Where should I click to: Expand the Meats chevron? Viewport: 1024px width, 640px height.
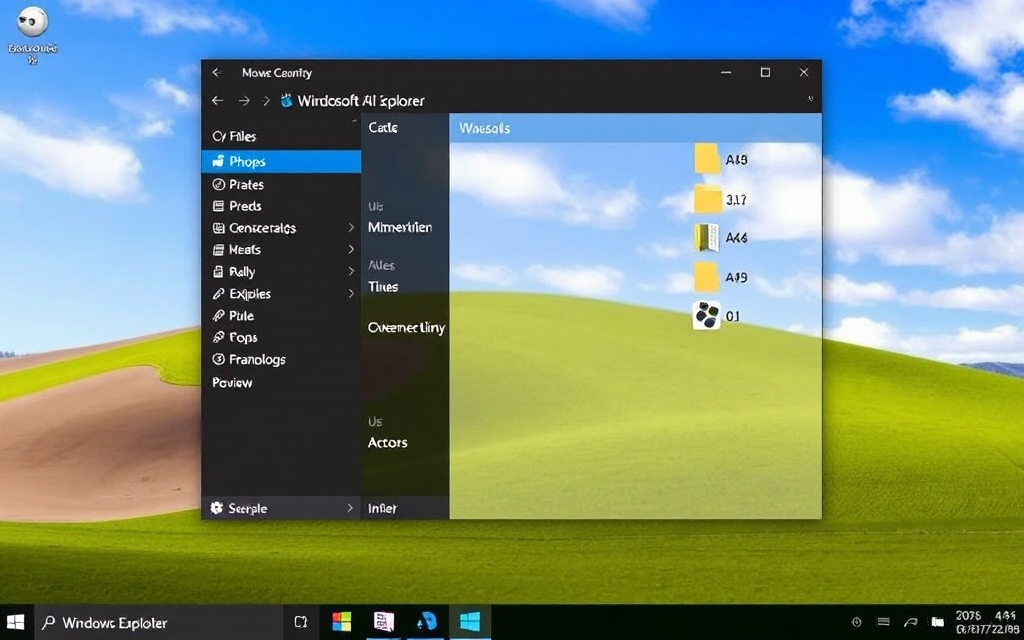point(351,249)
